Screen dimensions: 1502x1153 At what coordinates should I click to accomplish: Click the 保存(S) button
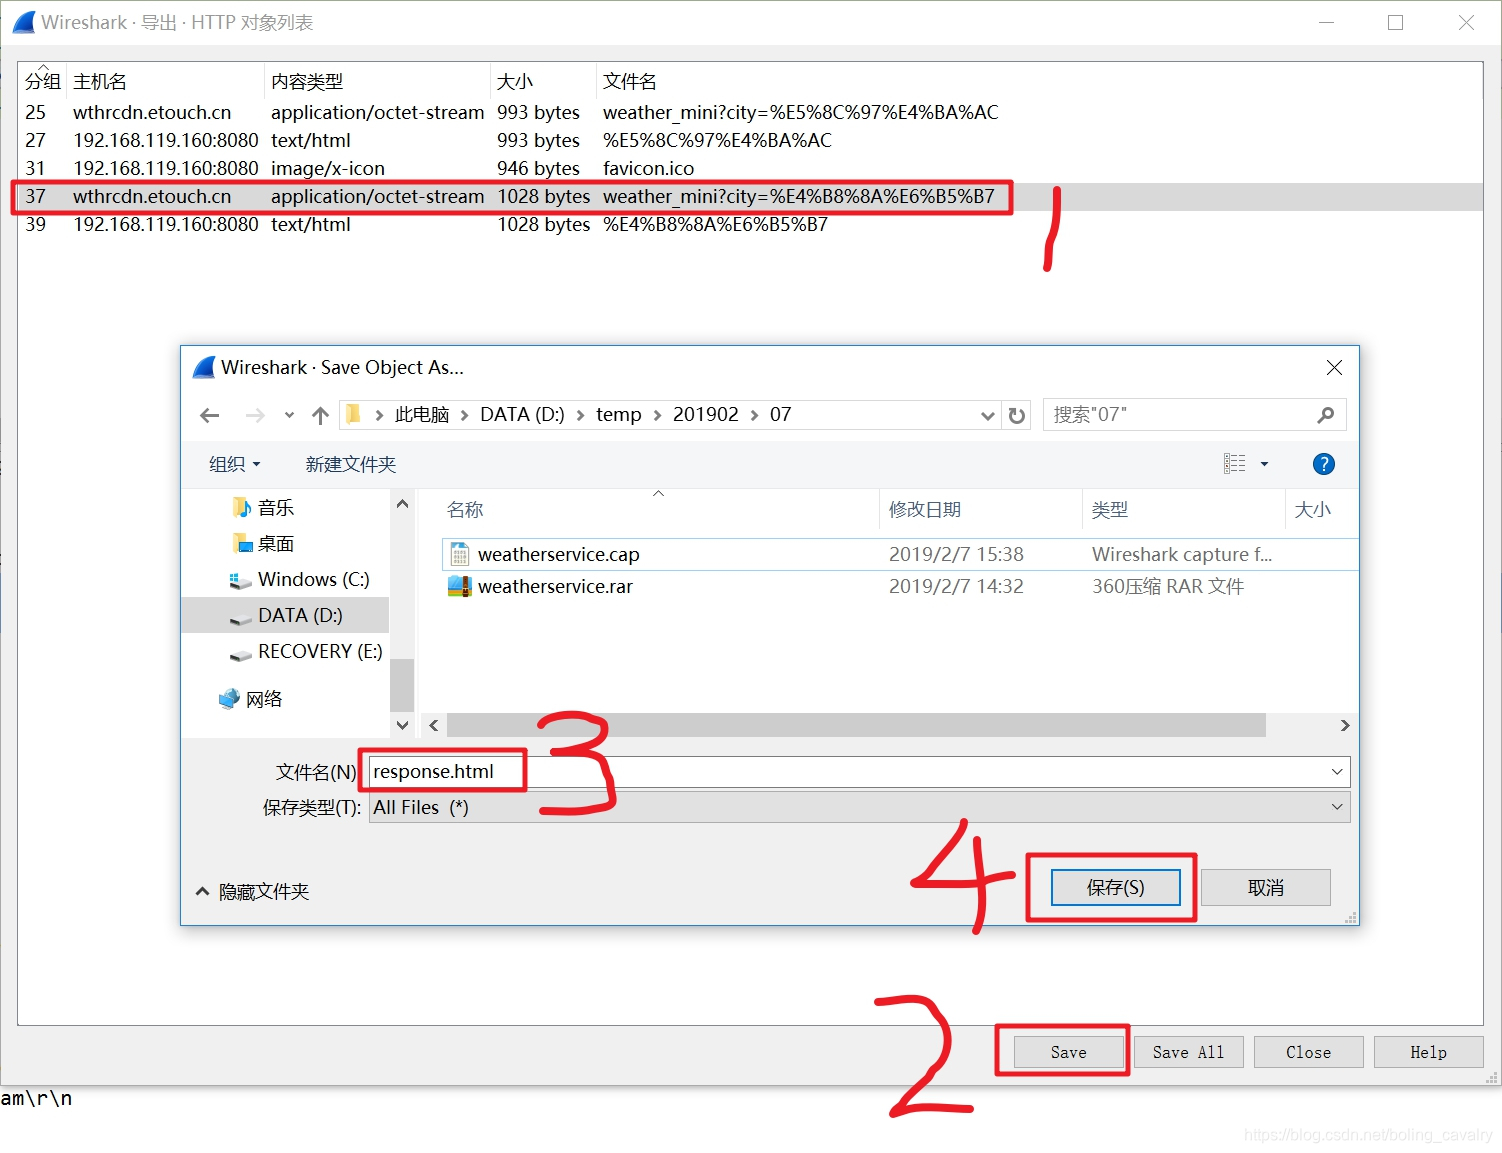[1115, 887]
